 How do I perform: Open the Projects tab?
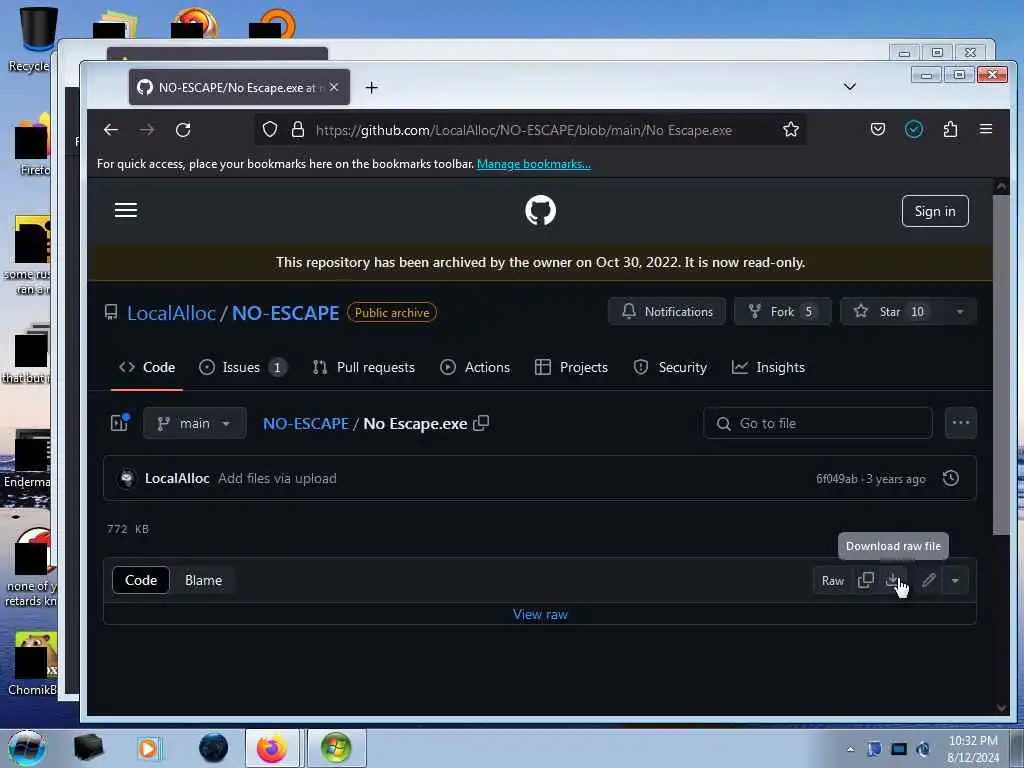tap(571, 367)
